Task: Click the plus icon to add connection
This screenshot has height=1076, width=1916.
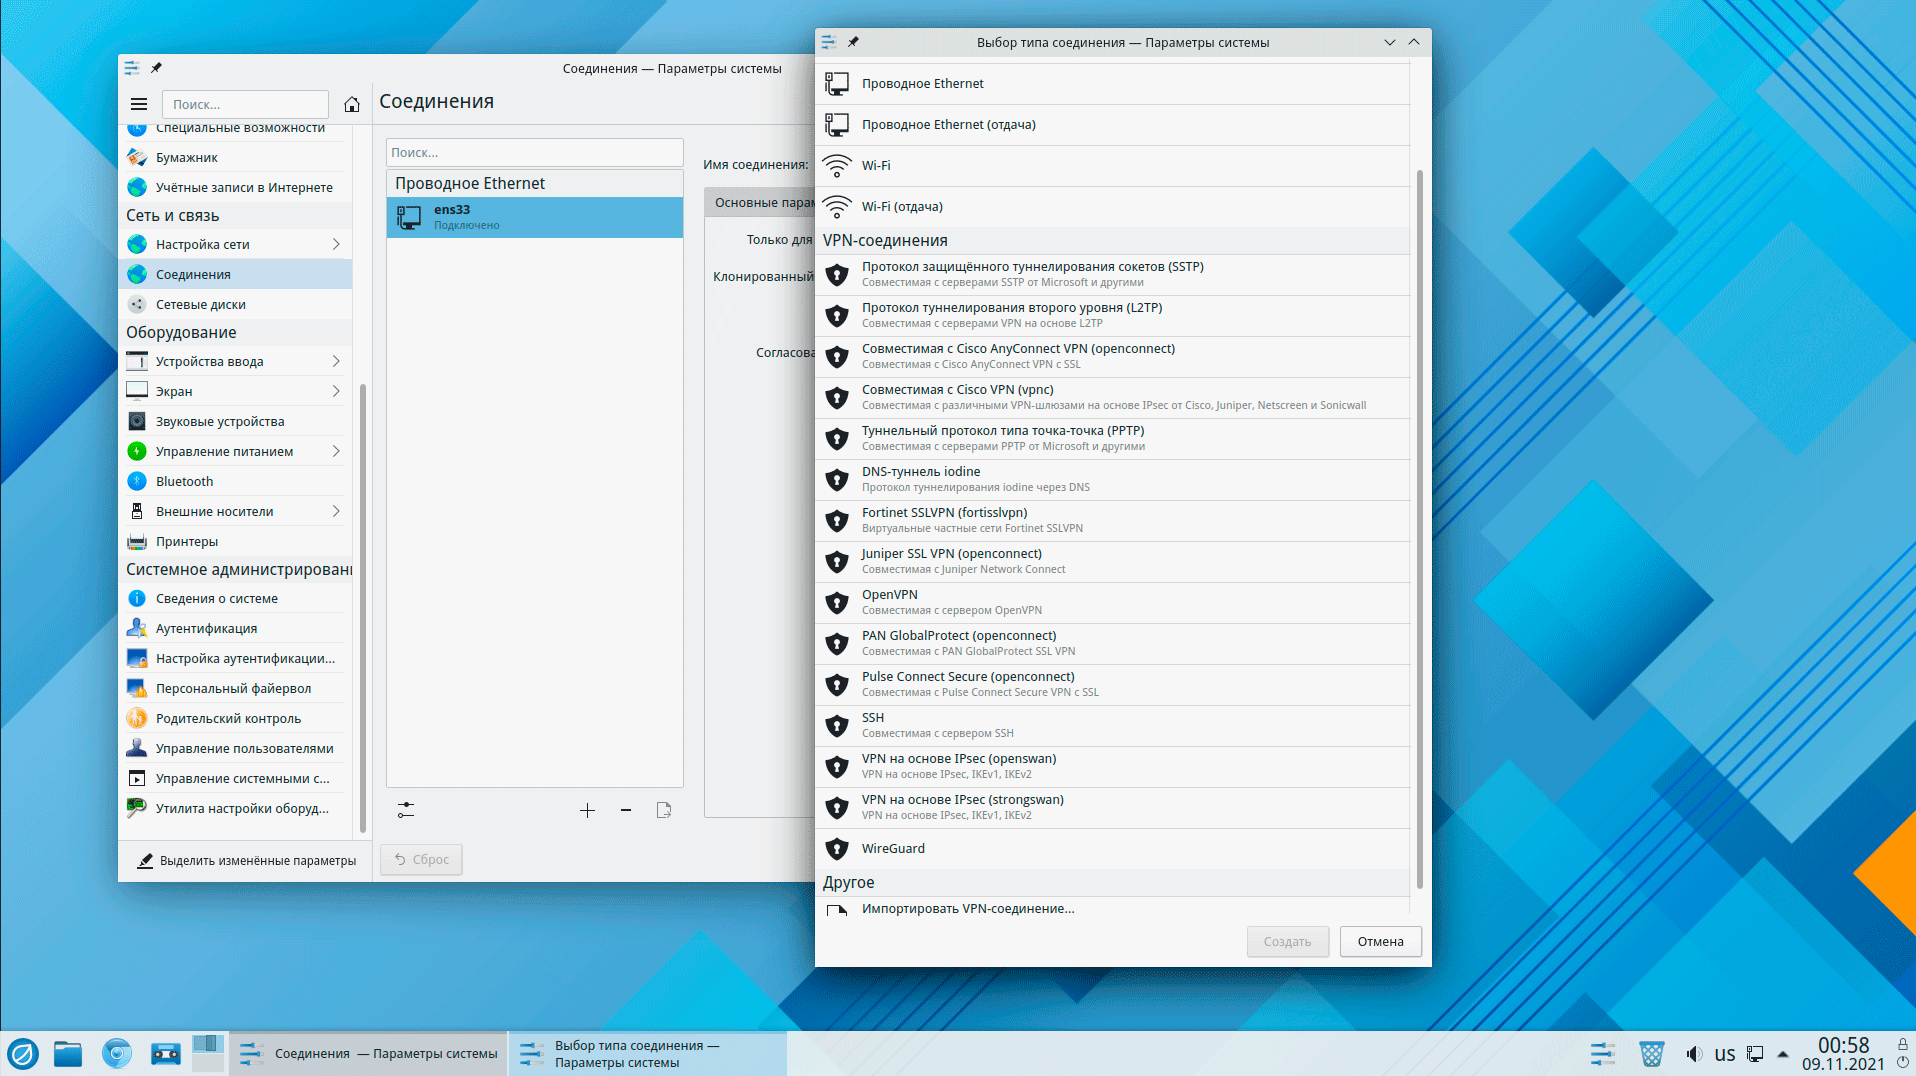Action: pyautogui.click(x=587, y=810)
